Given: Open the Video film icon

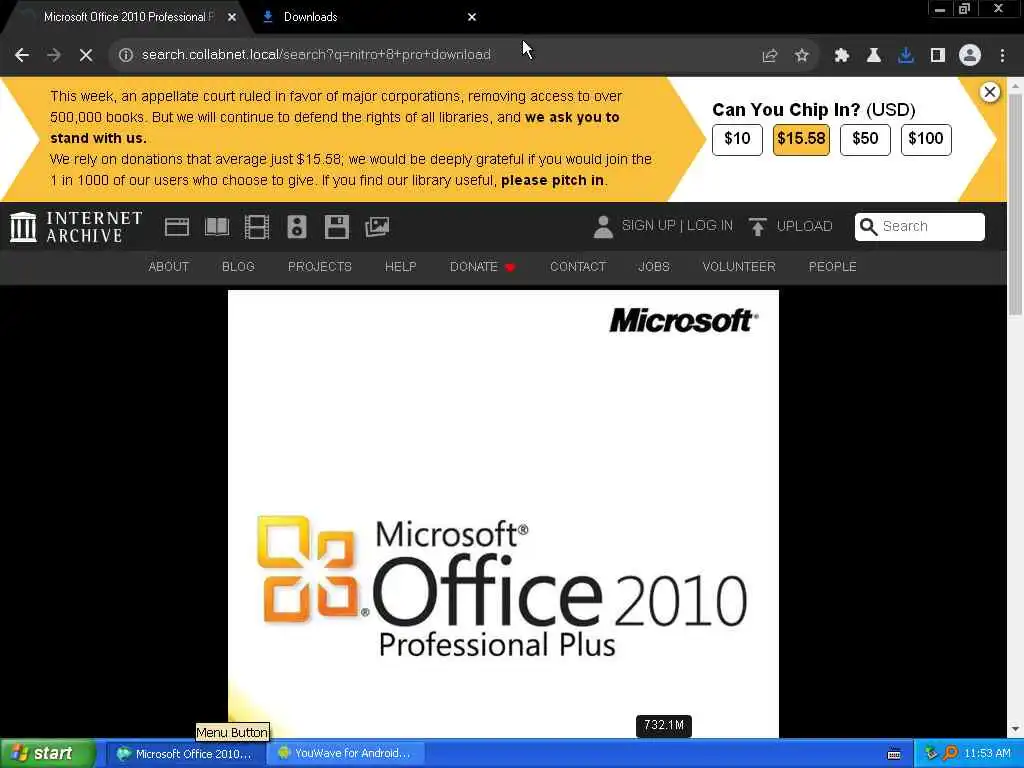Looking at the screenshot, I should click(257, 227).
